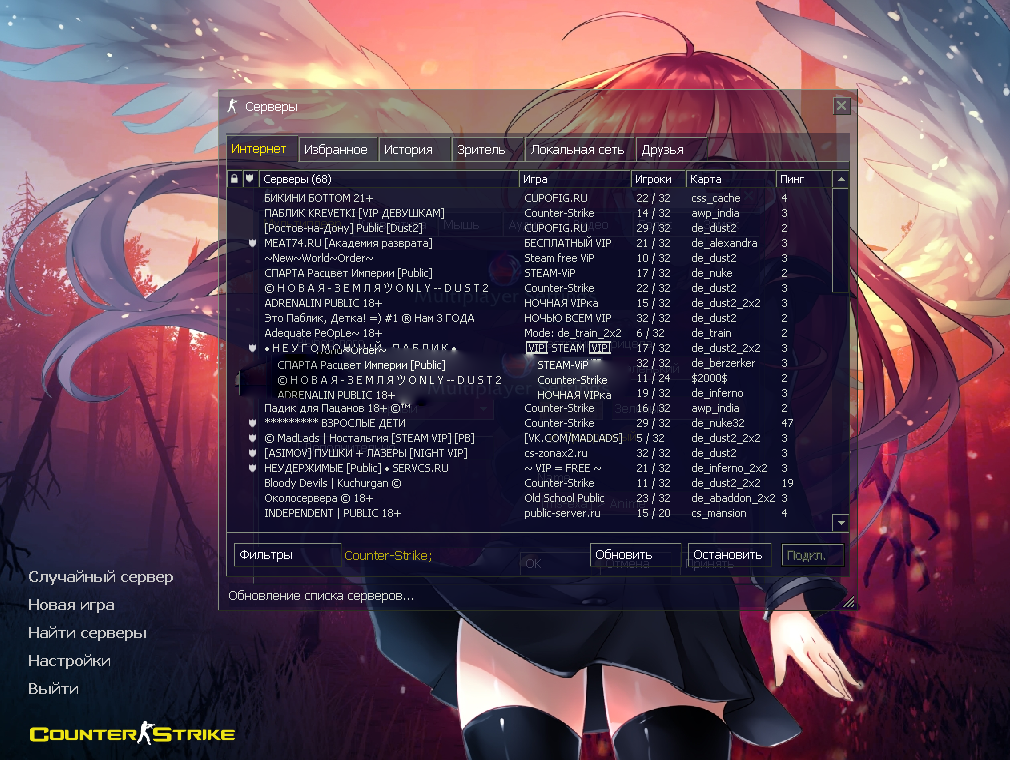Click the shield icon beside ASIMOV server row

pos(253,453)
